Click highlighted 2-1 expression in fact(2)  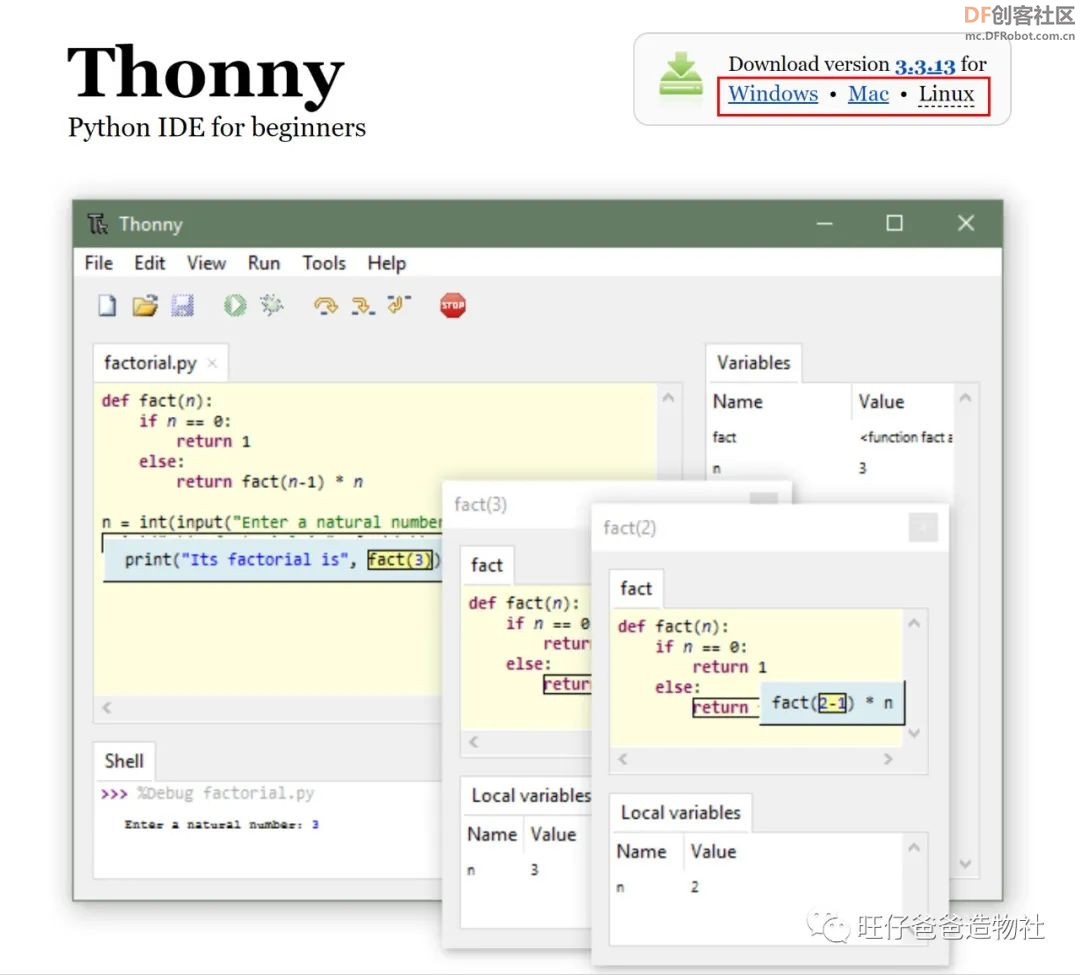(832, 703)
